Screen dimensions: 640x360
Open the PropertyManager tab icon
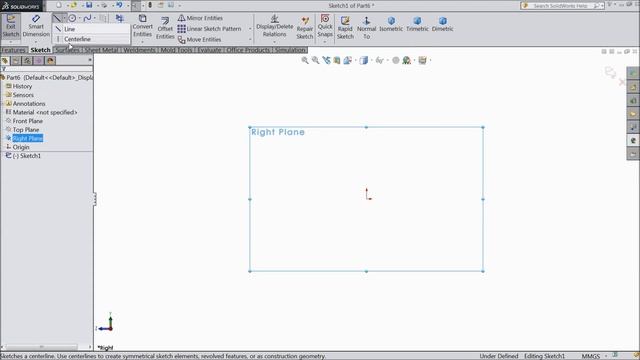pyautogui.click(x=16, y=61)
